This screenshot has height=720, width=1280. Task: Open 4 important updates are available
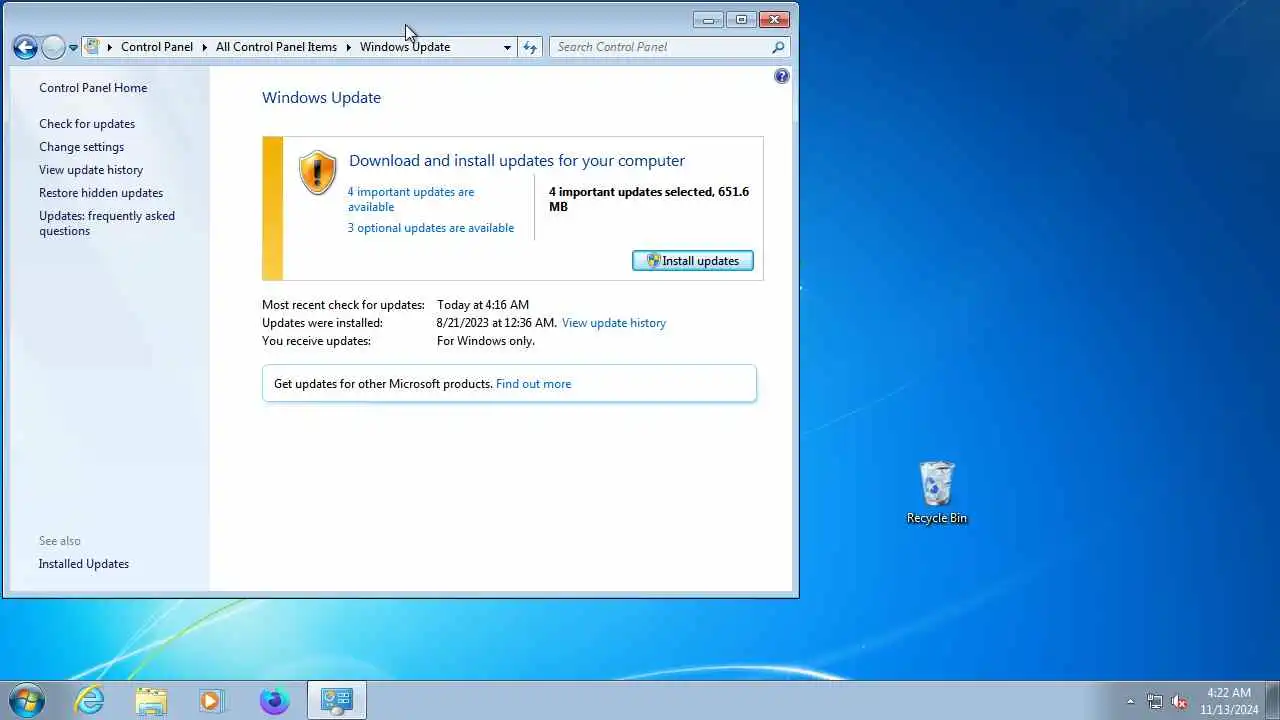click(x=411, y=199)
